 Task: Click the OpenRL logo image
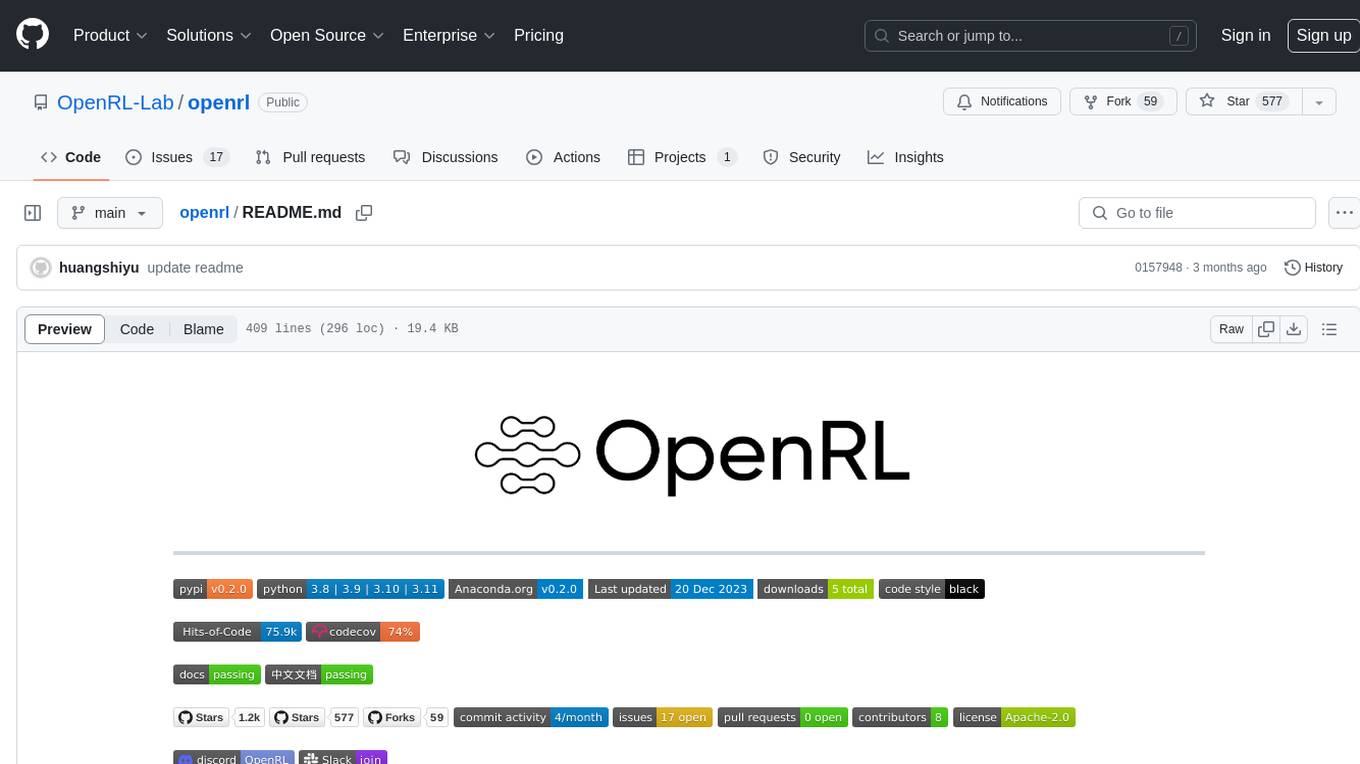[691, 456]
